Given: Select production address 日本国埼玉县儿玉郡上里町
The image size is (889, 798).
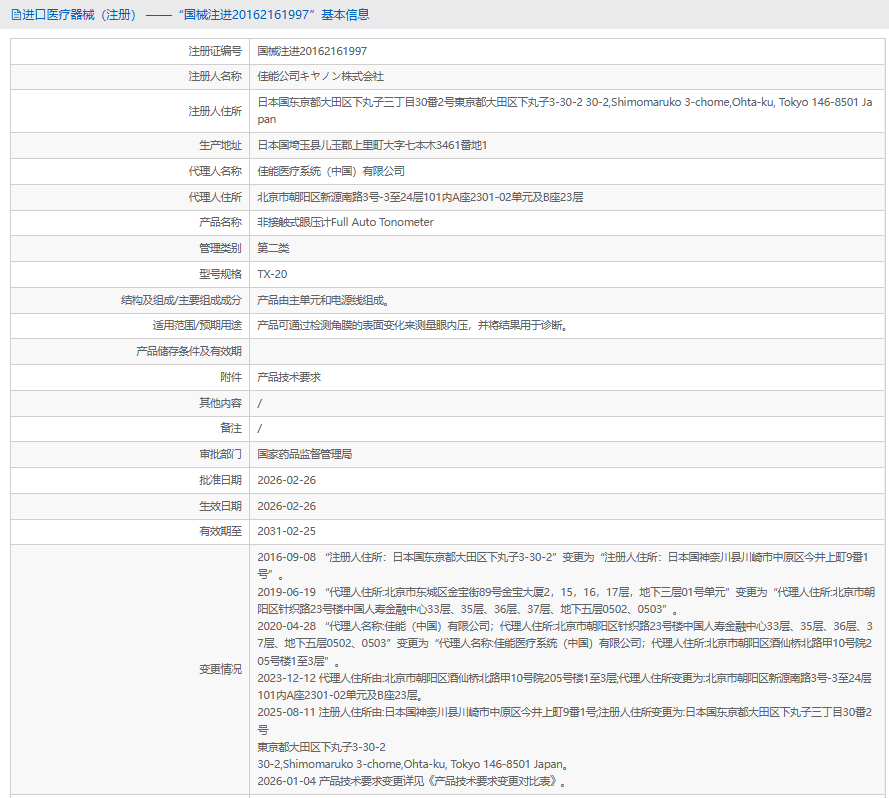Looking at the screenshot, I should (372, 145).
